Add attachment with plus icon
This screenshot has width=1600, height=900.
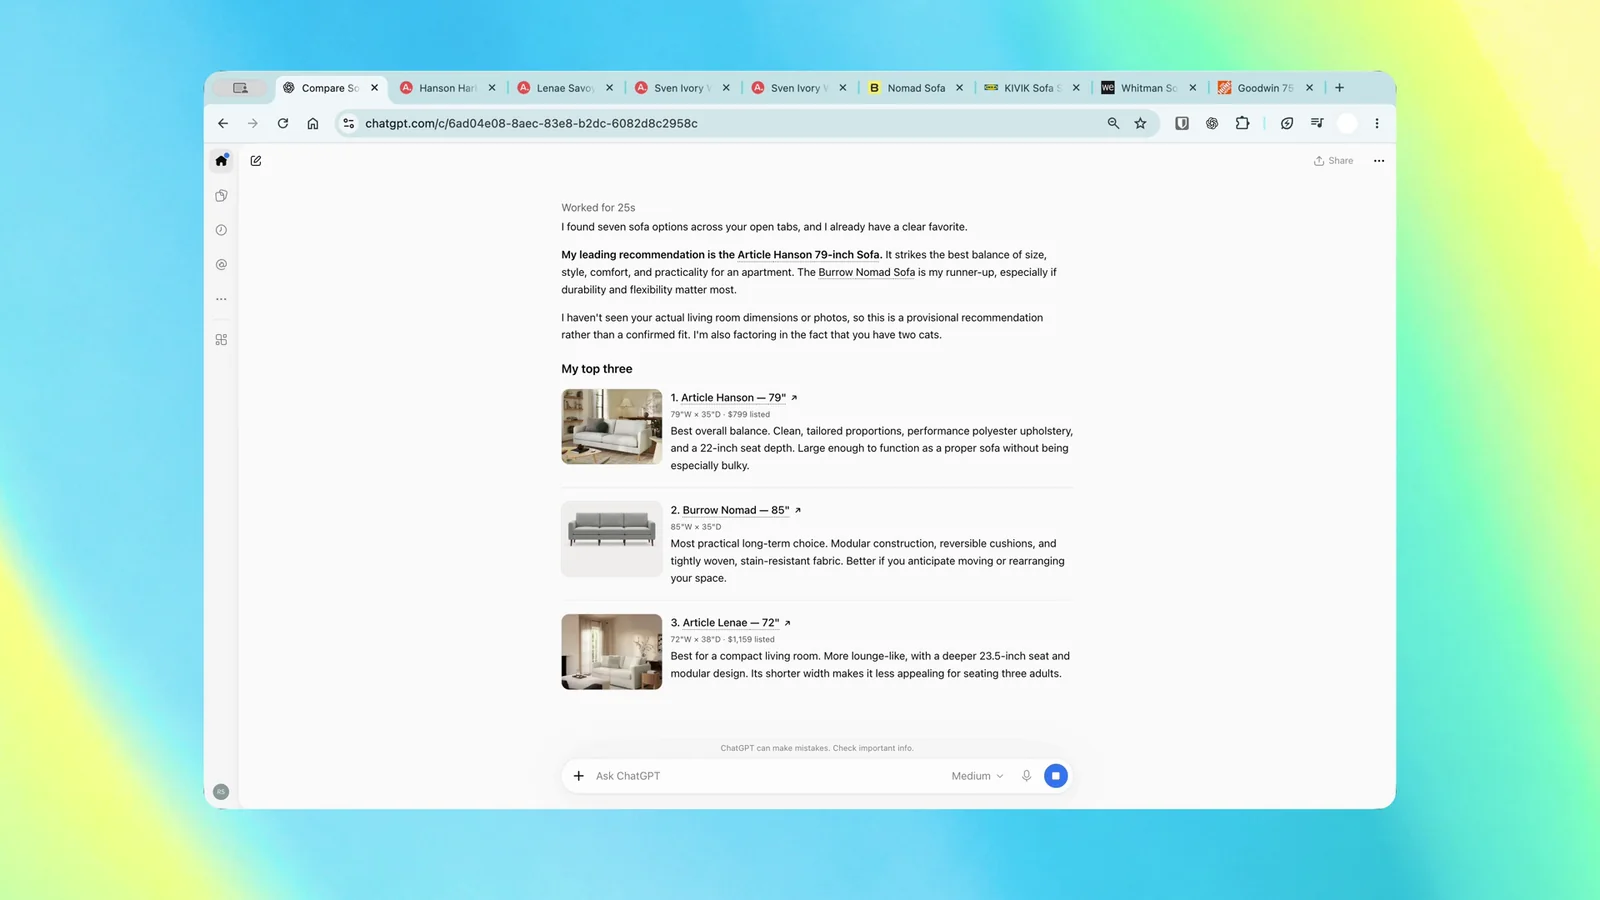(578, 776)
